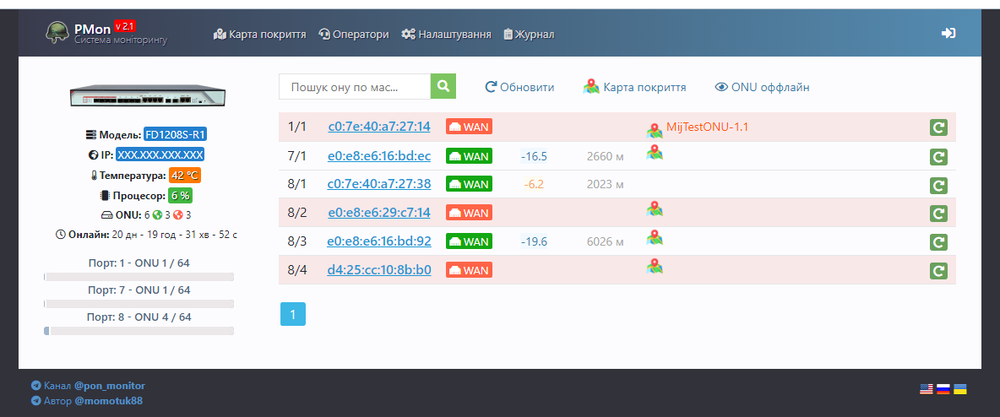Open ONU link c0:7e:40:a7:27:14
The width and height of the screenshot is (1000, 417).
[x=378, y=127]
